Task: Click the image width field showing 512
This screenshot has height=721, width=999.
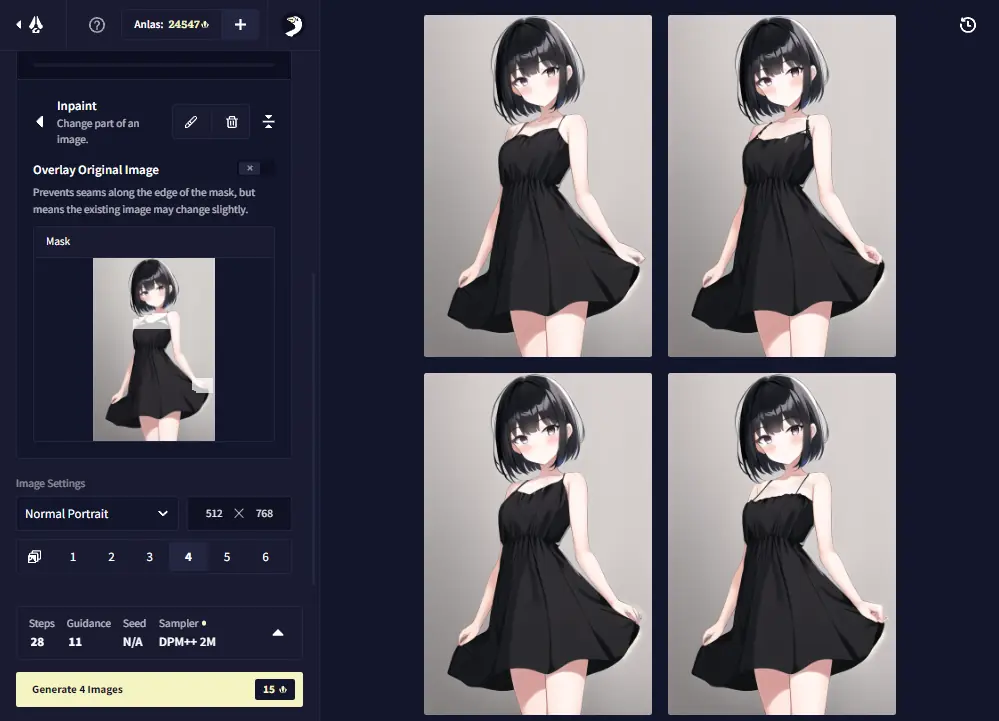Action: click(214, 513)
